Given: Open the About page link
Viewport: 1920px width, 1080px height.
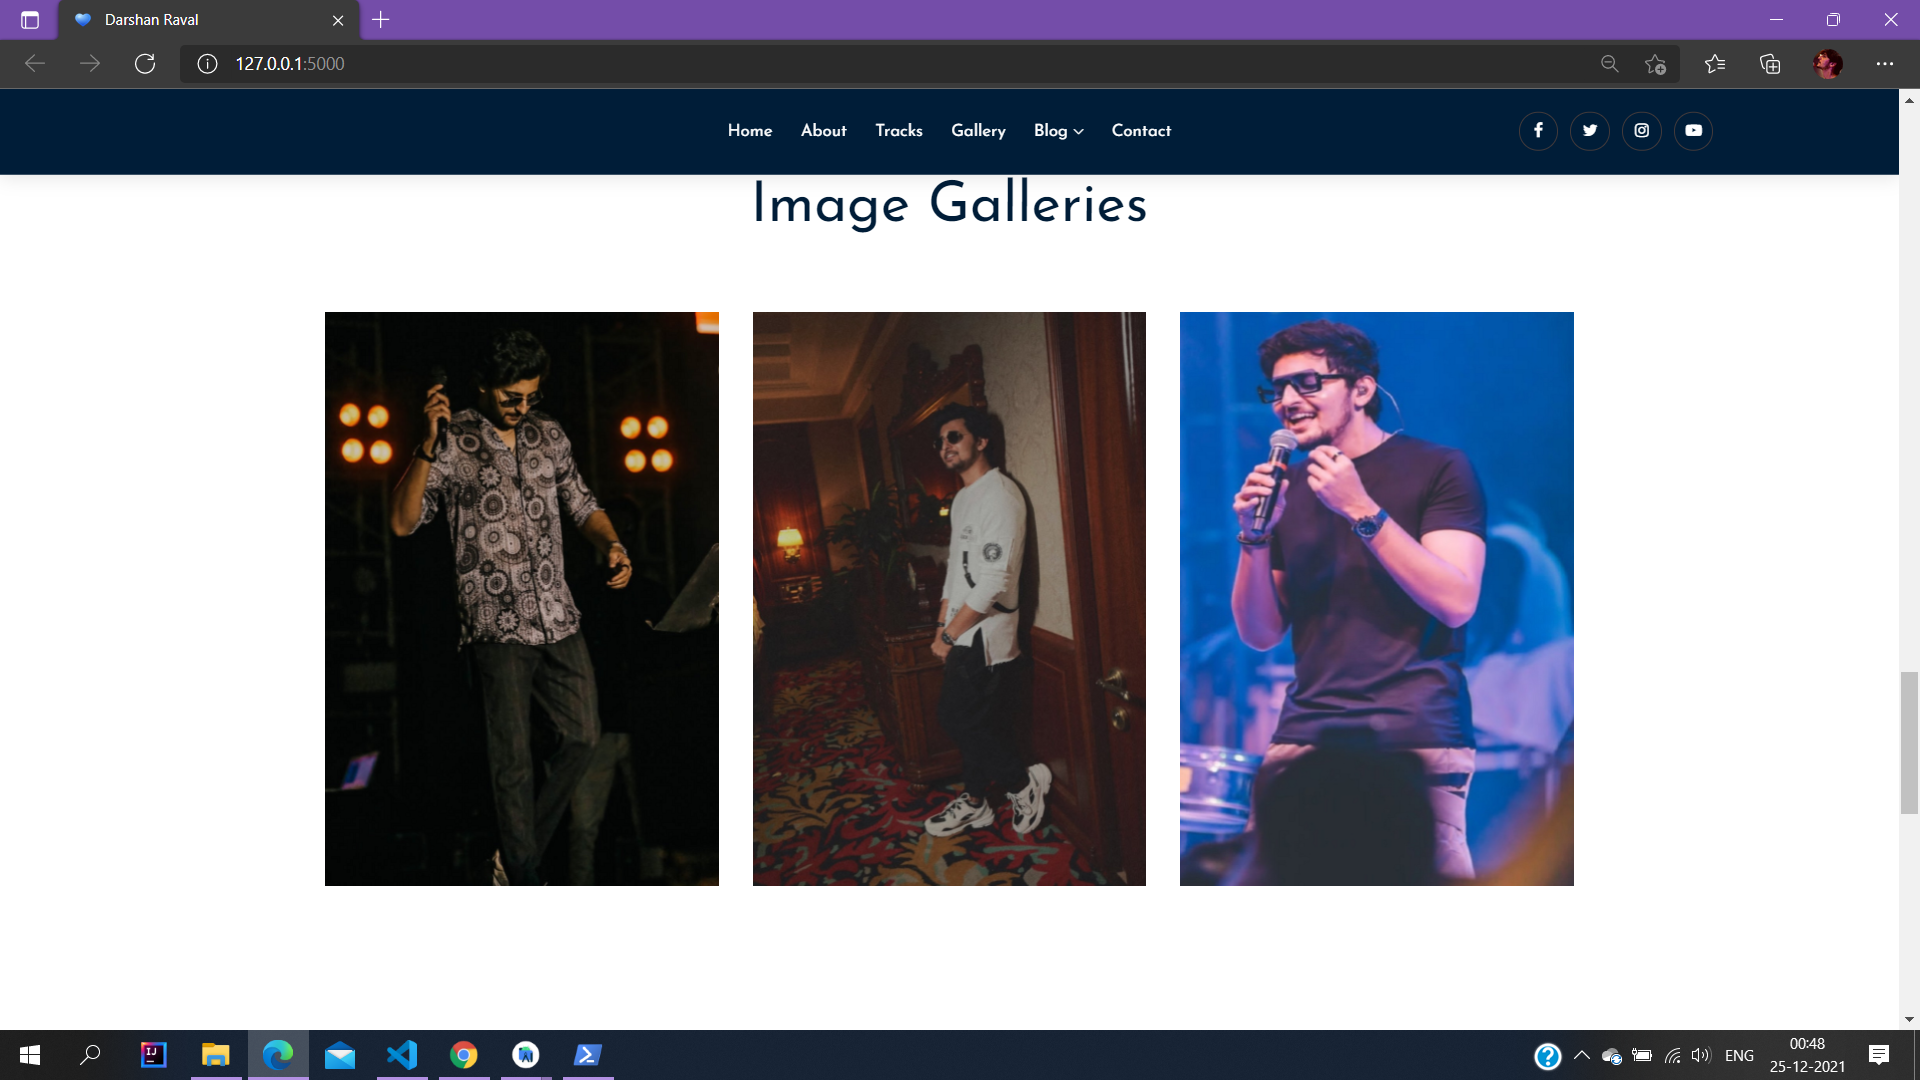Looking at the screenshot, I should click(823, 131).
